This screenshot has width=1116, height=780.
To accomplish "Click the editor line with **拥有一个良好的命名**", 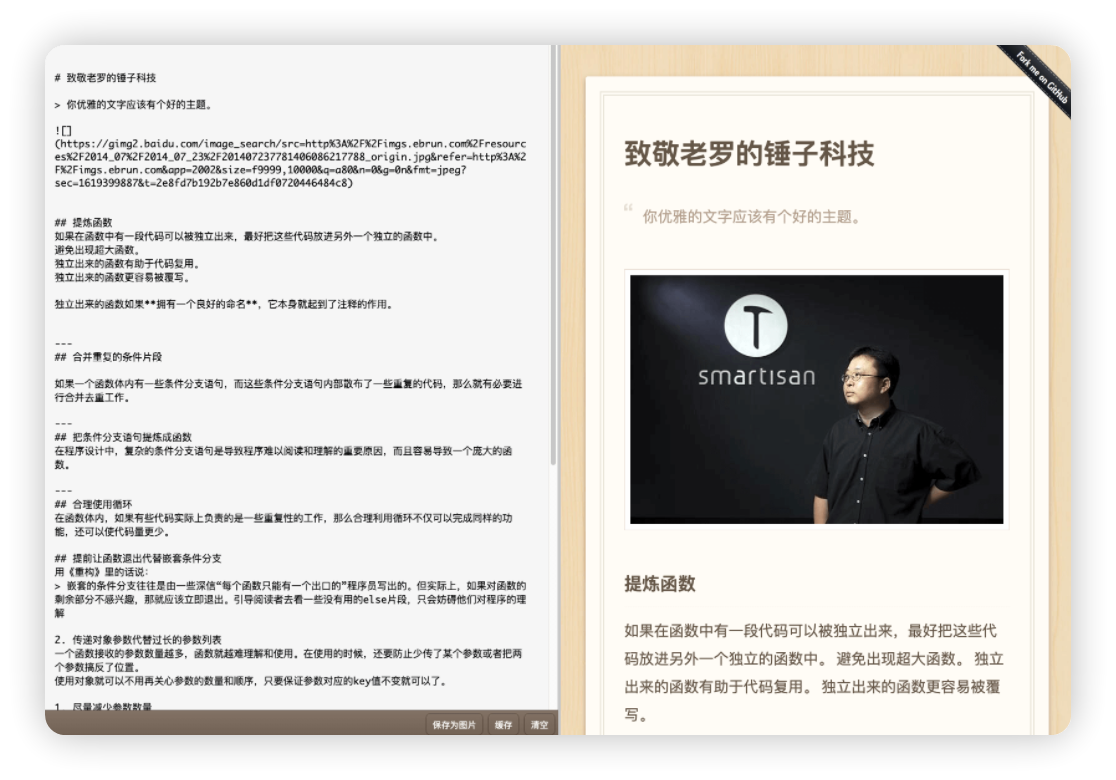I will pyautogui.click(x=223, y=304).
